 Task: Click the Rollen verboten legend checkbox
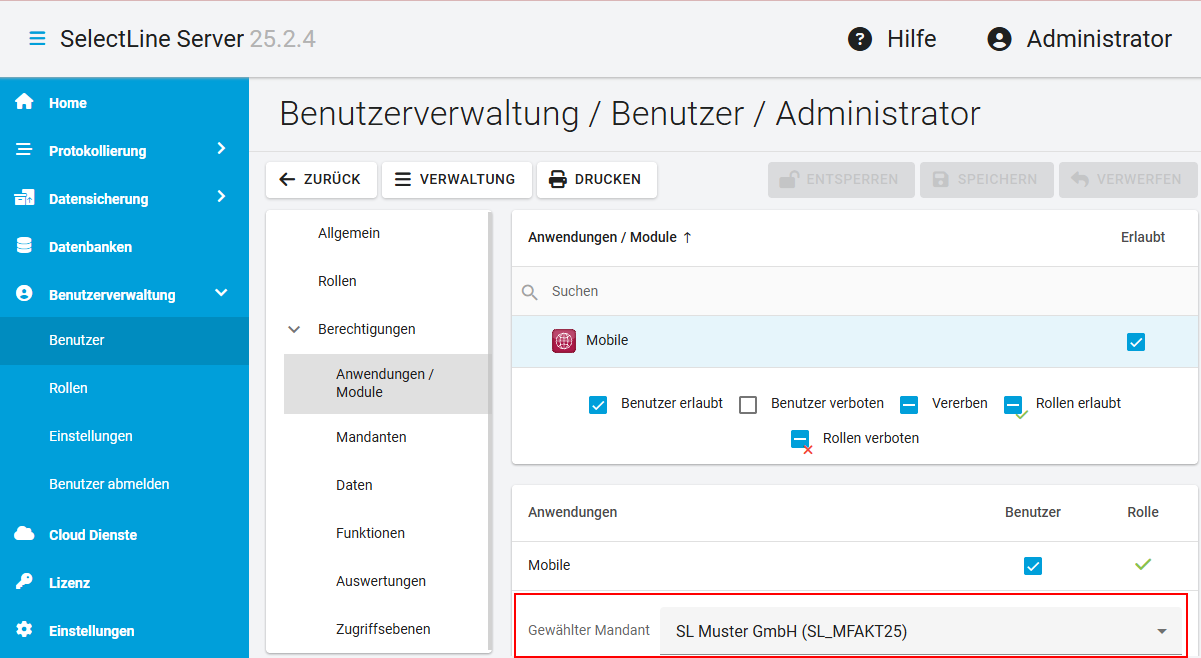(800, 439)
